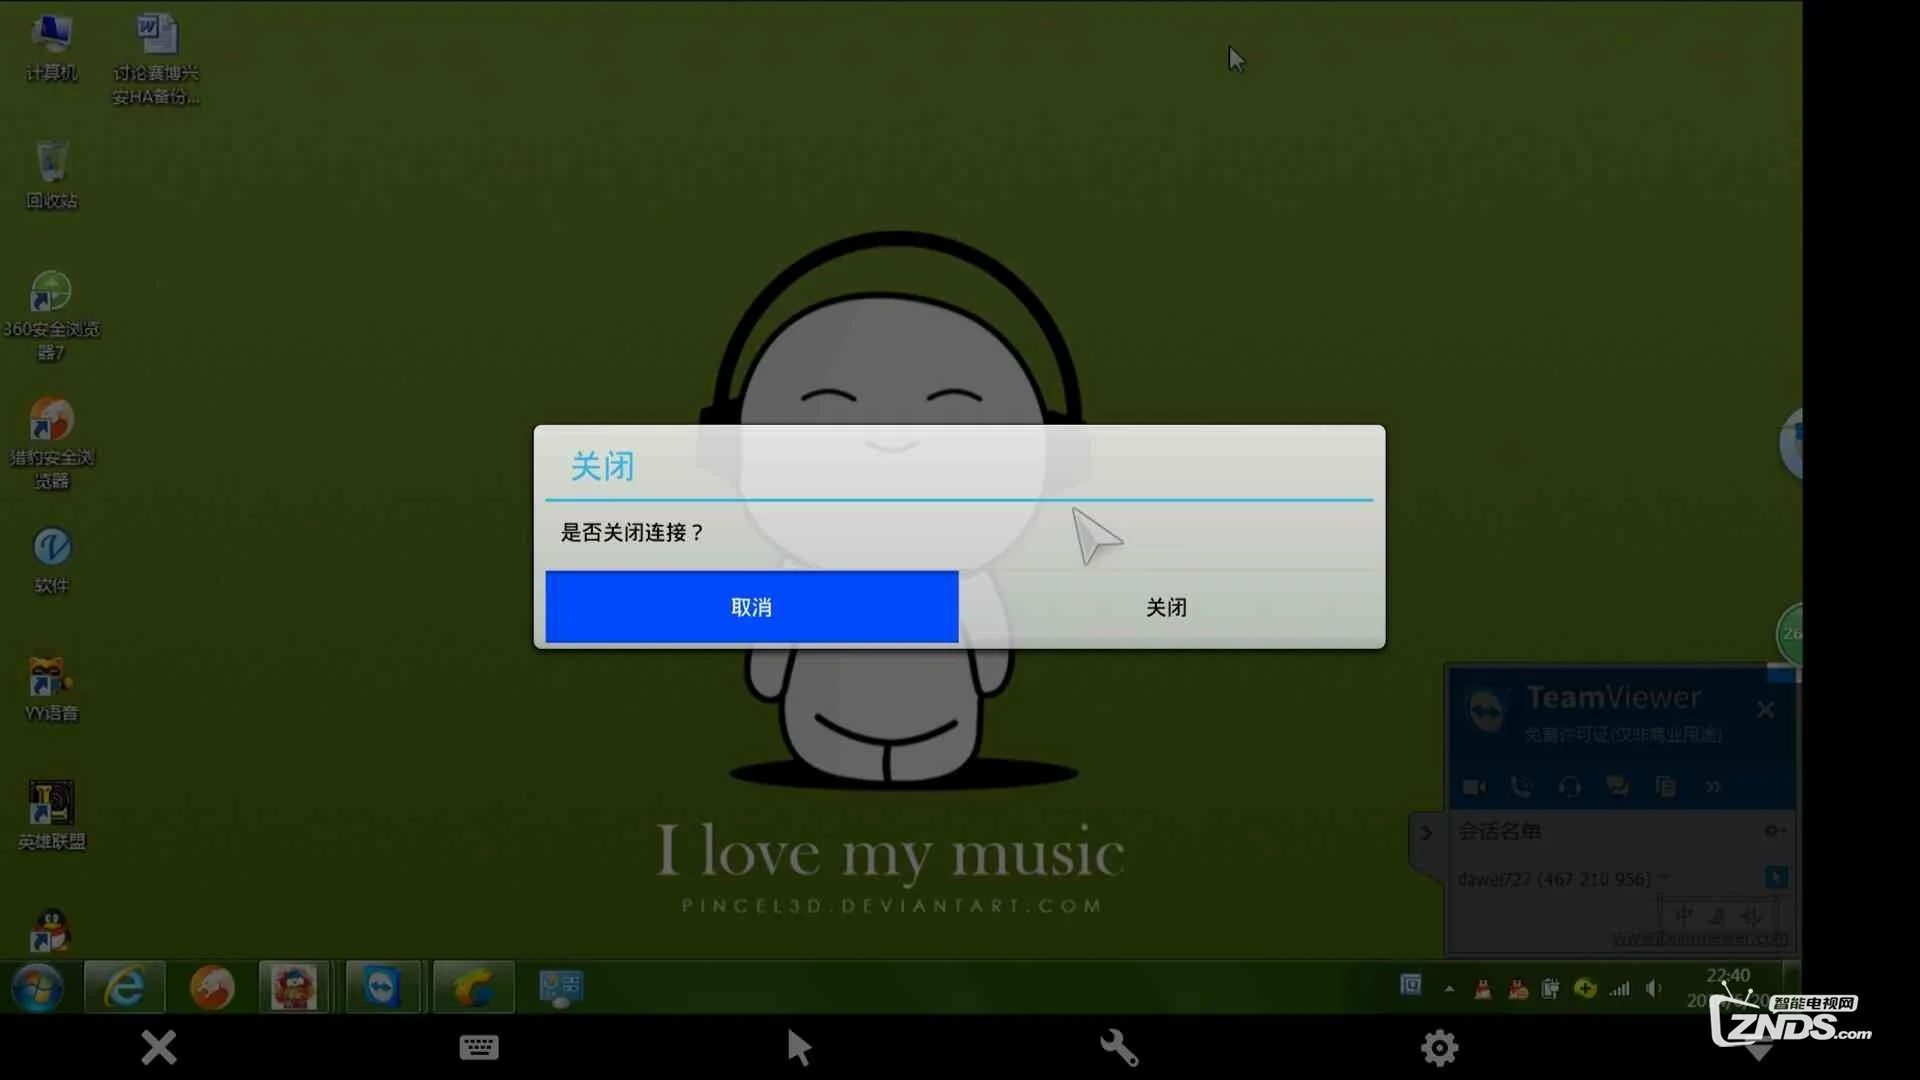Open the yellow-green bird taskbar app
Image resolution: width=1920 pixels, height=1080 pixels.
pos(473,988)
